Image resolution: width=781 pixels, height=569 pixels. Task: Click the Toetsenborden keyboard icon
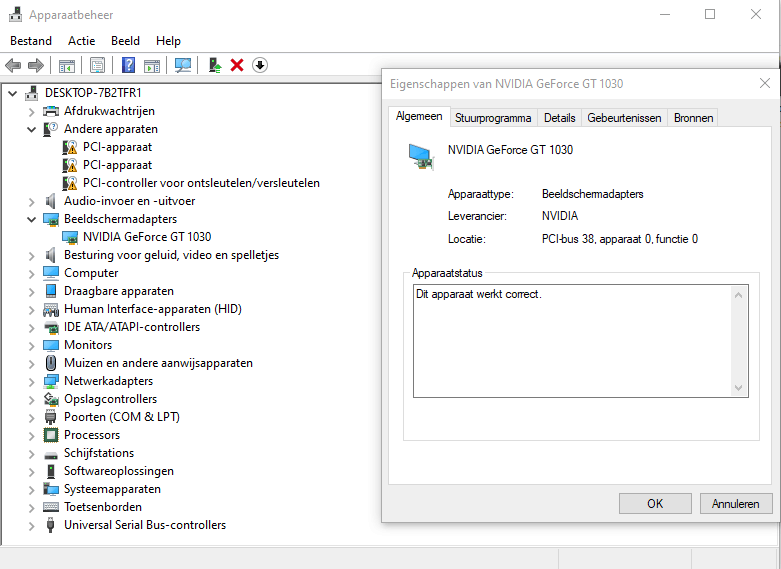tap(51, 507)
